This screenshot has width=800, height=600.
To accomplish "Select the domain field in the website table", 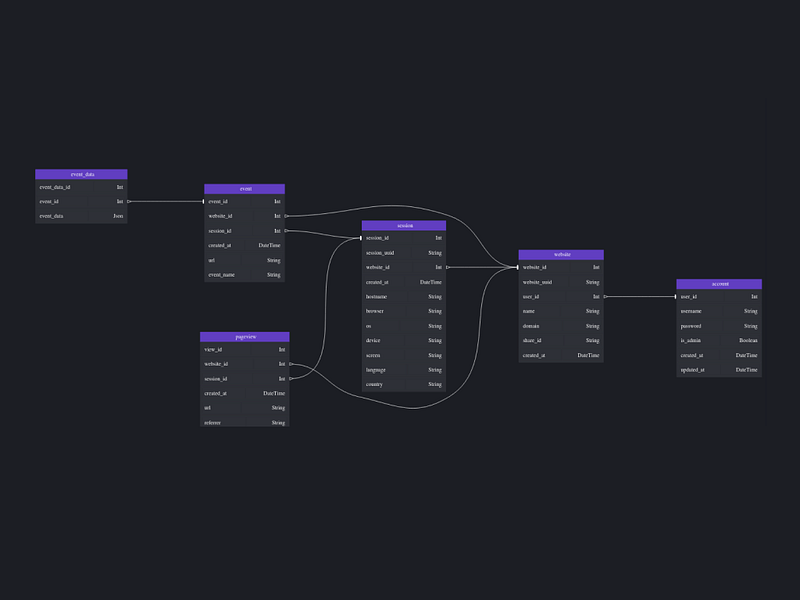I will pos(560,325).
